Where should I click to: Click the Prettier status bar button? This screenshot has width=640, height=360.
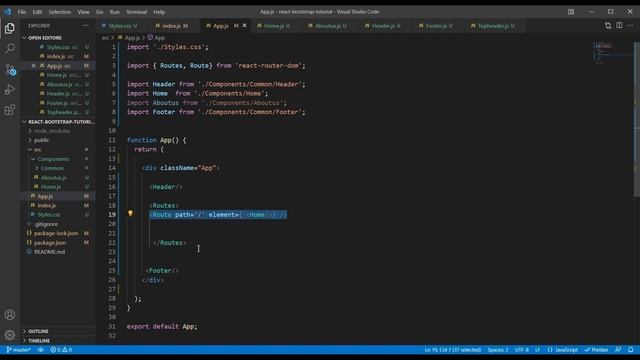coord(596,350)
